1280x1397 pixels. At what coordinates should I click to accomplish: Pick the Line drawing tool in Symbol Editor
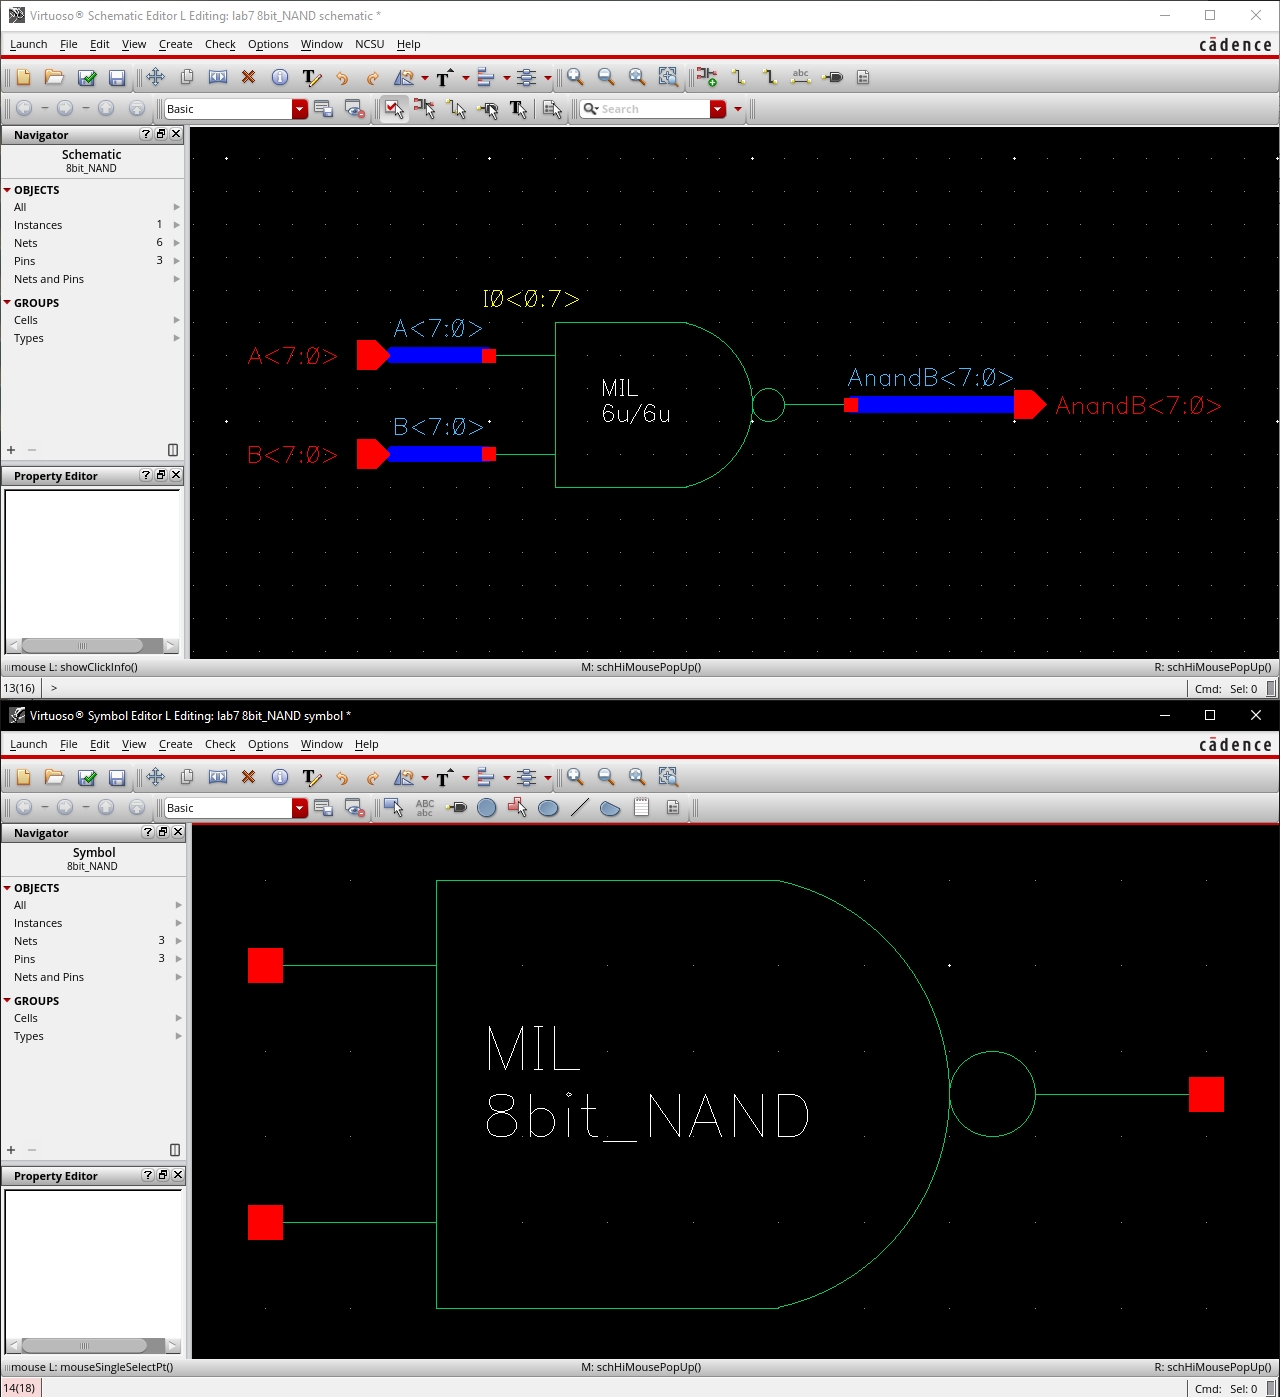[x=579, y=808]
